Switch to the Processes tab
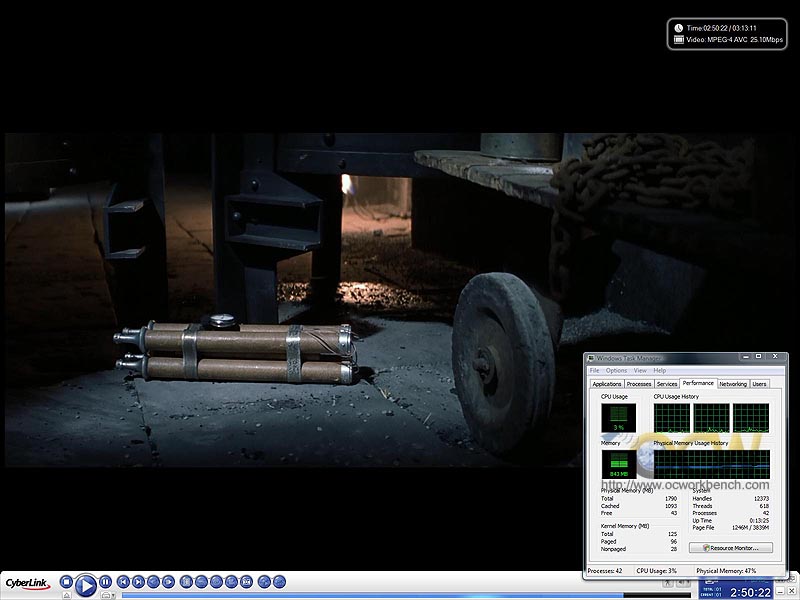The height and width of the screenshot is (600, 800). [639, 384]
